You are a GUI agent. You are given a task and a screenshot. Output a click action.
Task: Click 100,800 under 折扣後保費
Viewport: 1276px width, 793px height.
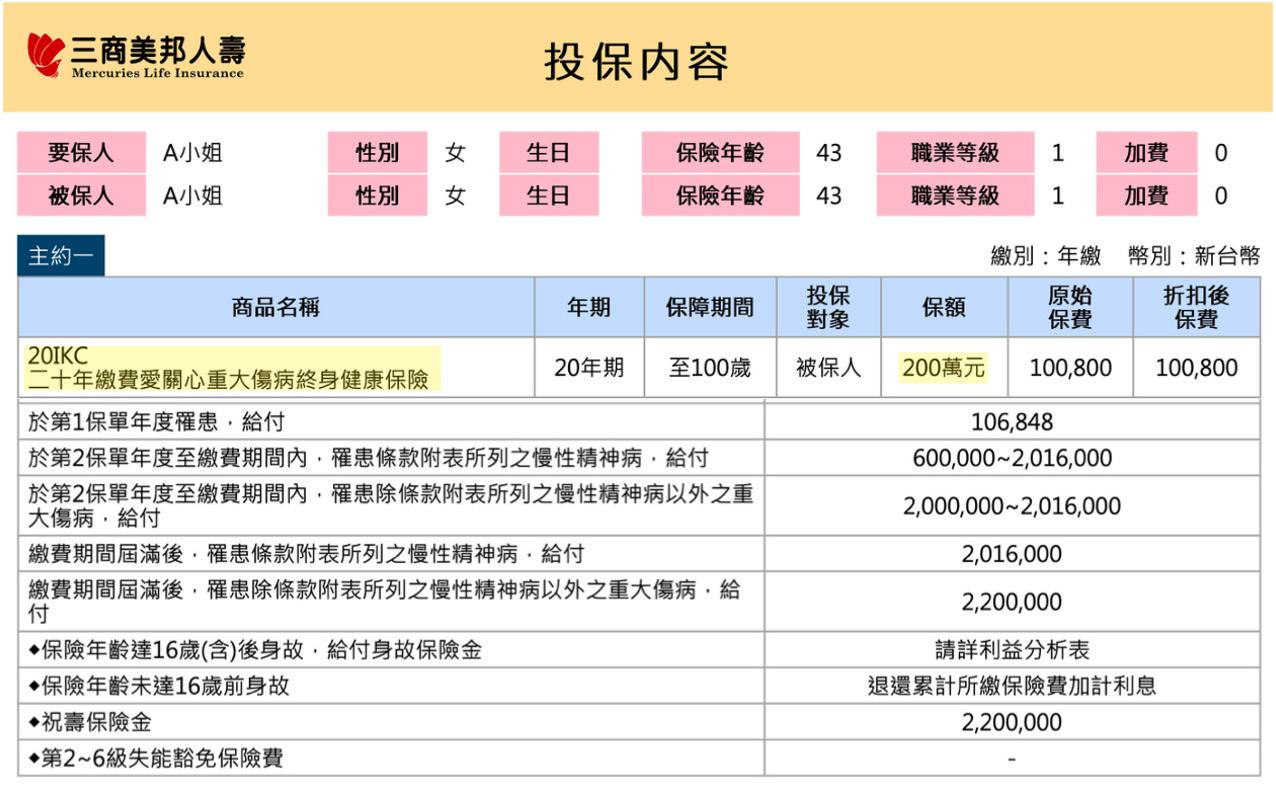point(1196,368)
